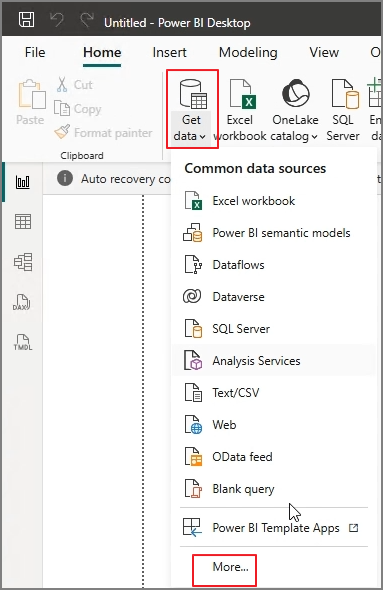Open the Insert ribbon tab

(x=169, y=52)
